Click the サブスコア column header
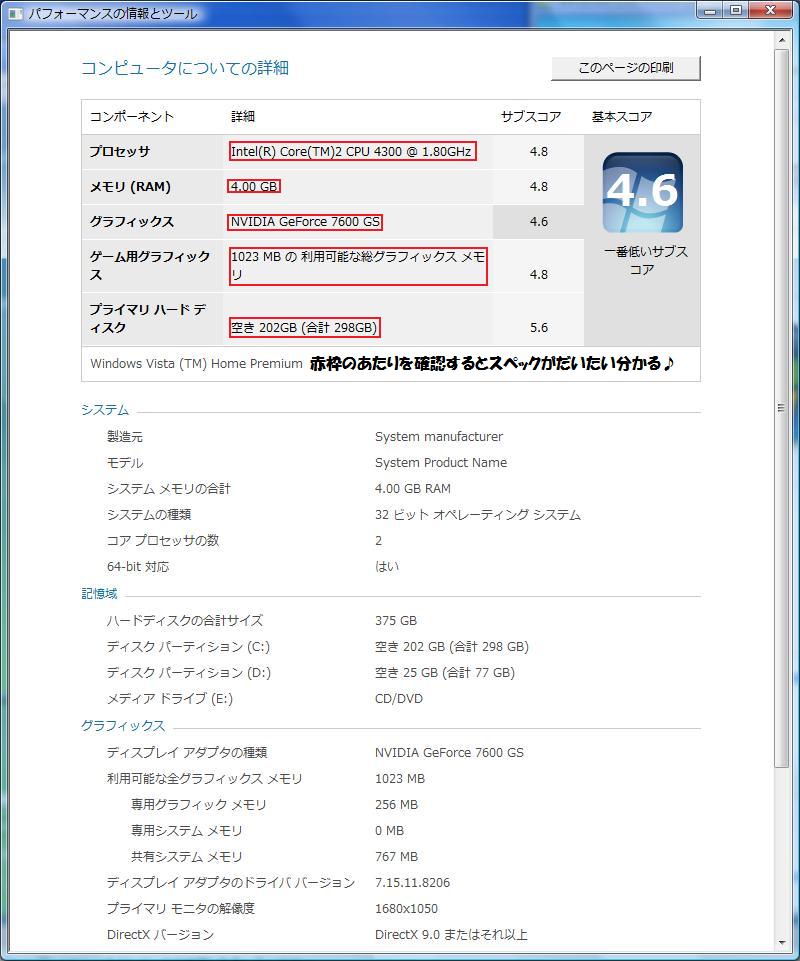 click(x=531, y=116)
